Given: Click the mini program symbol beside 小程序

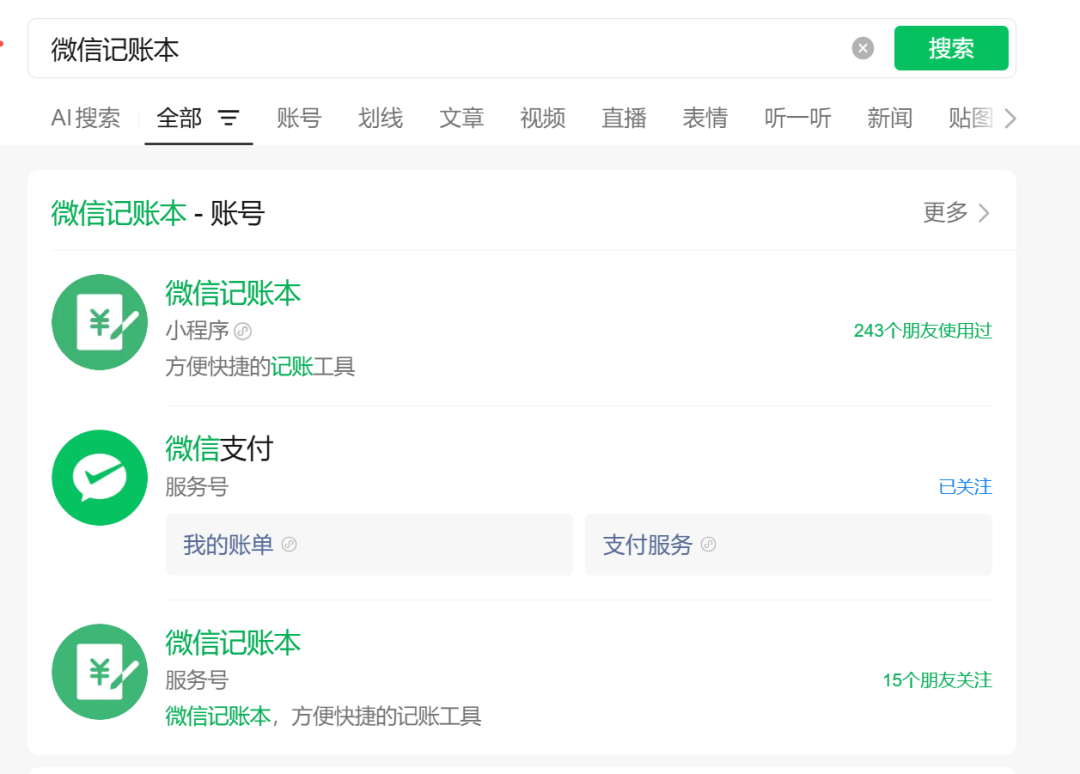Looking at the screenshot, I should click(243, 331).
